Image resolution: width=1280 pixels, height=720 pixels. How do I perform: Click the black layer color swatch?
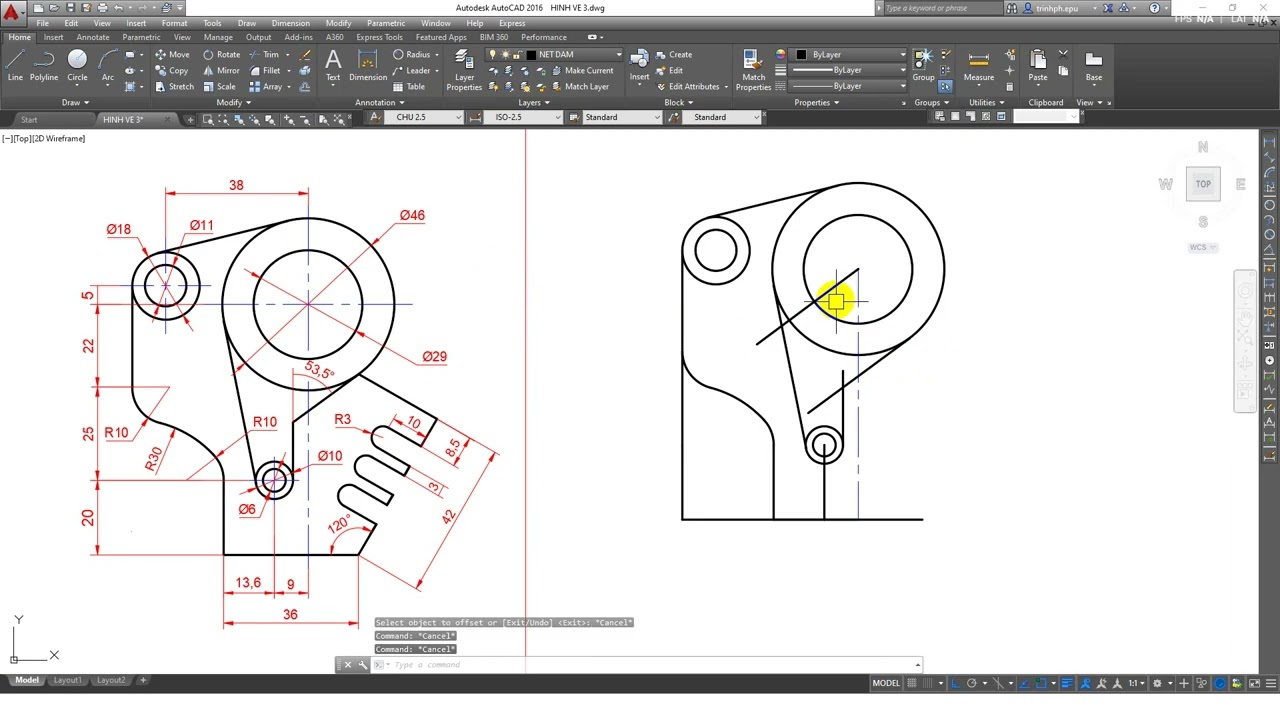(531, 55)
